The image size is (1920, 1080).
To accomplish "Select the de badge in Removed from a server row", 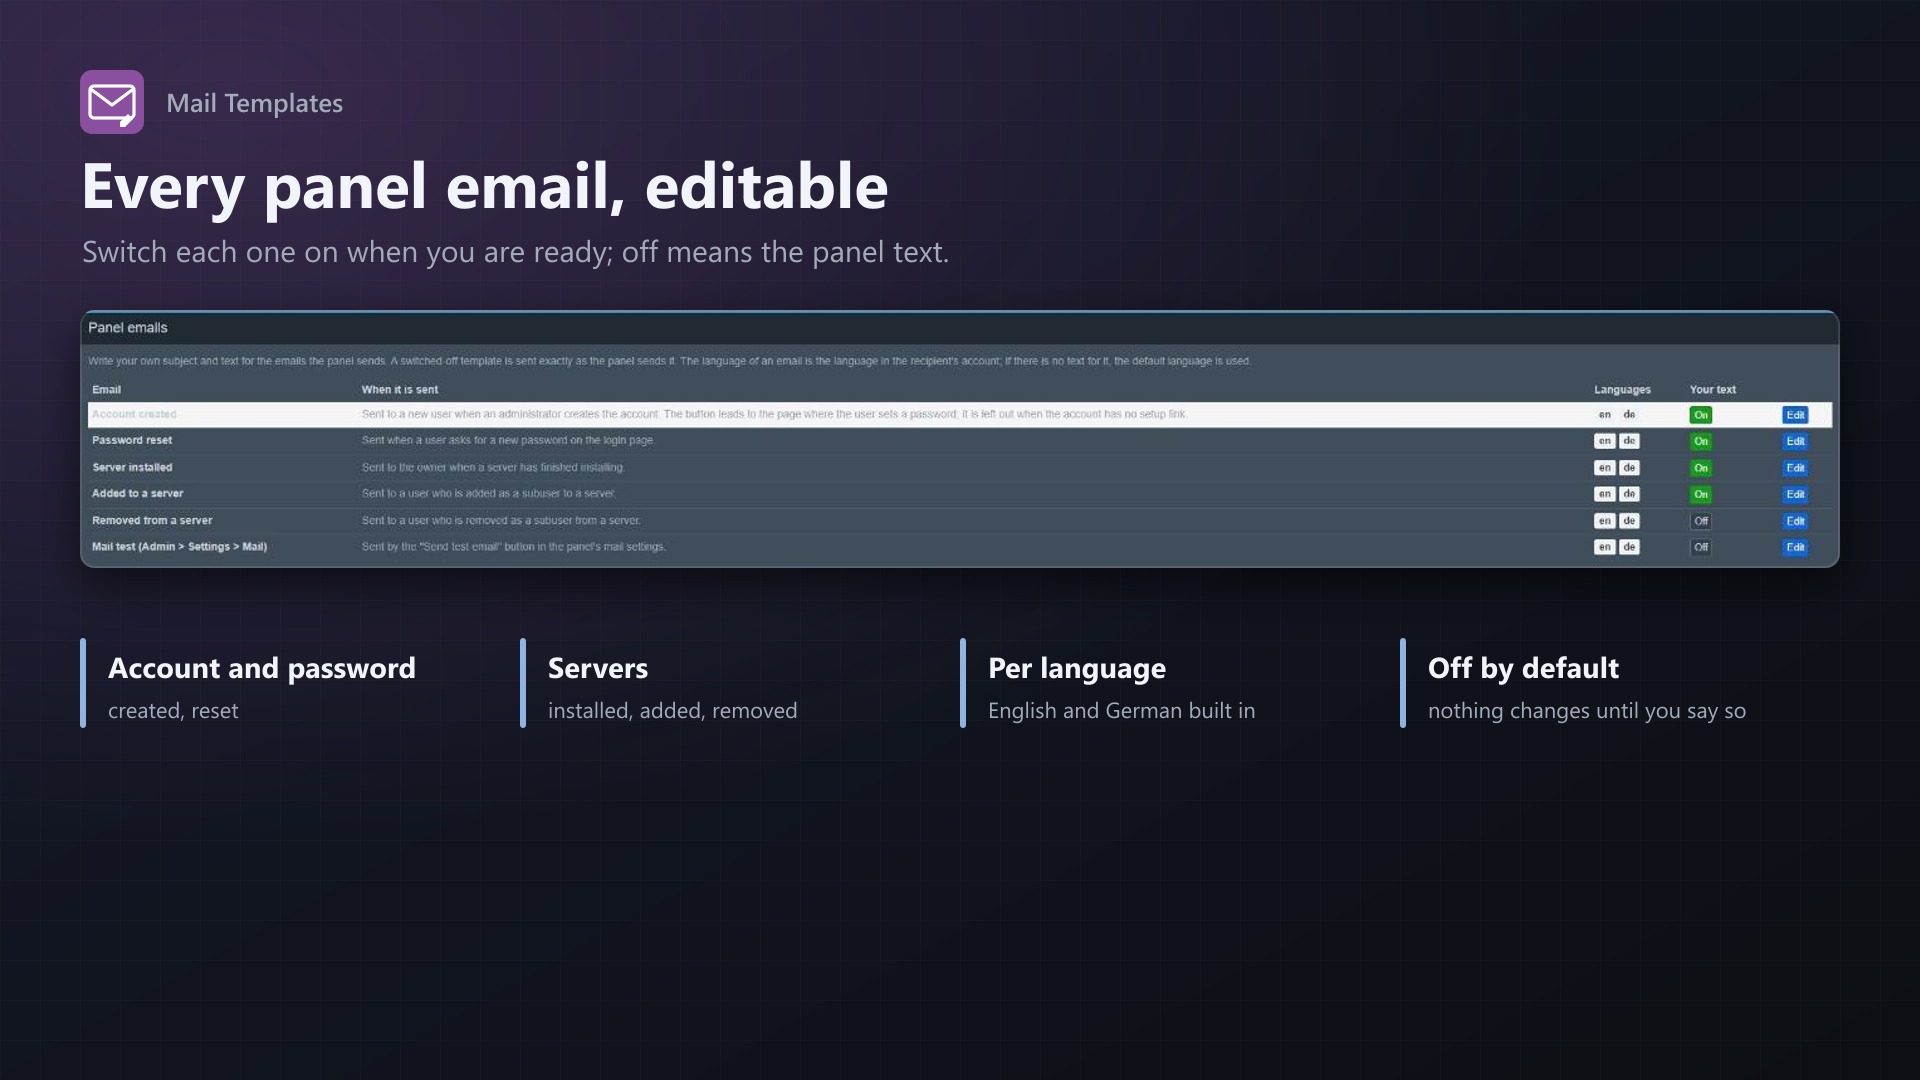I will click(1629, 520).
